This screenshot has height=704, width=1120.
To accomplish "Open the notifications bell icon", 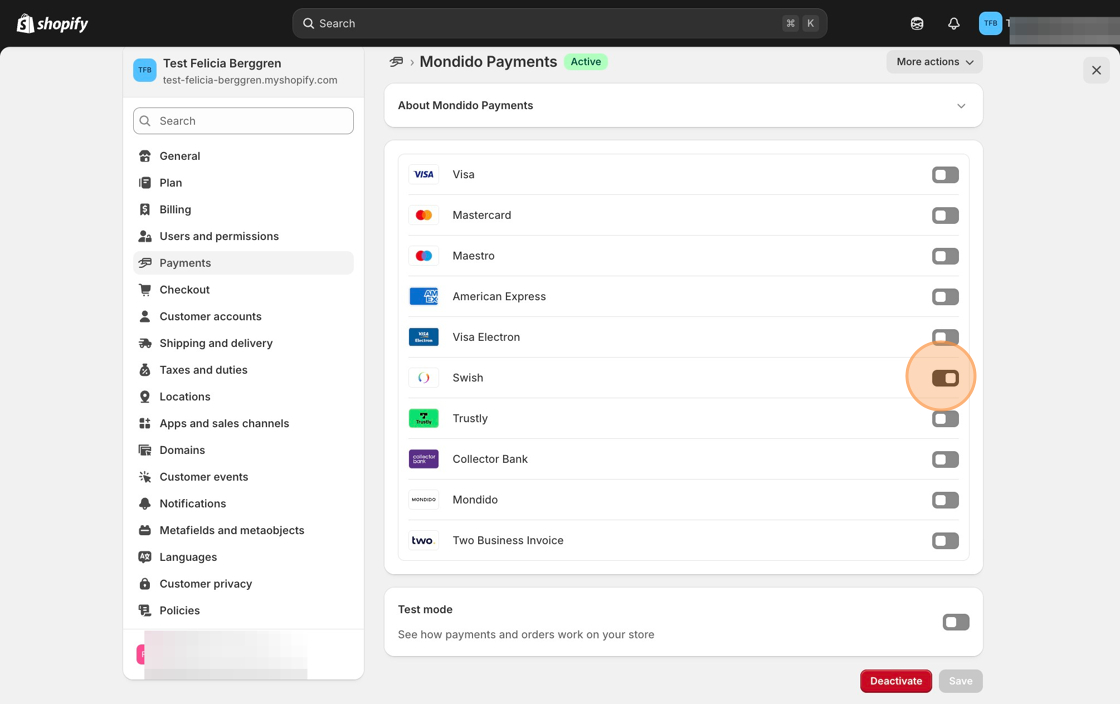I will tap(954, 24).
